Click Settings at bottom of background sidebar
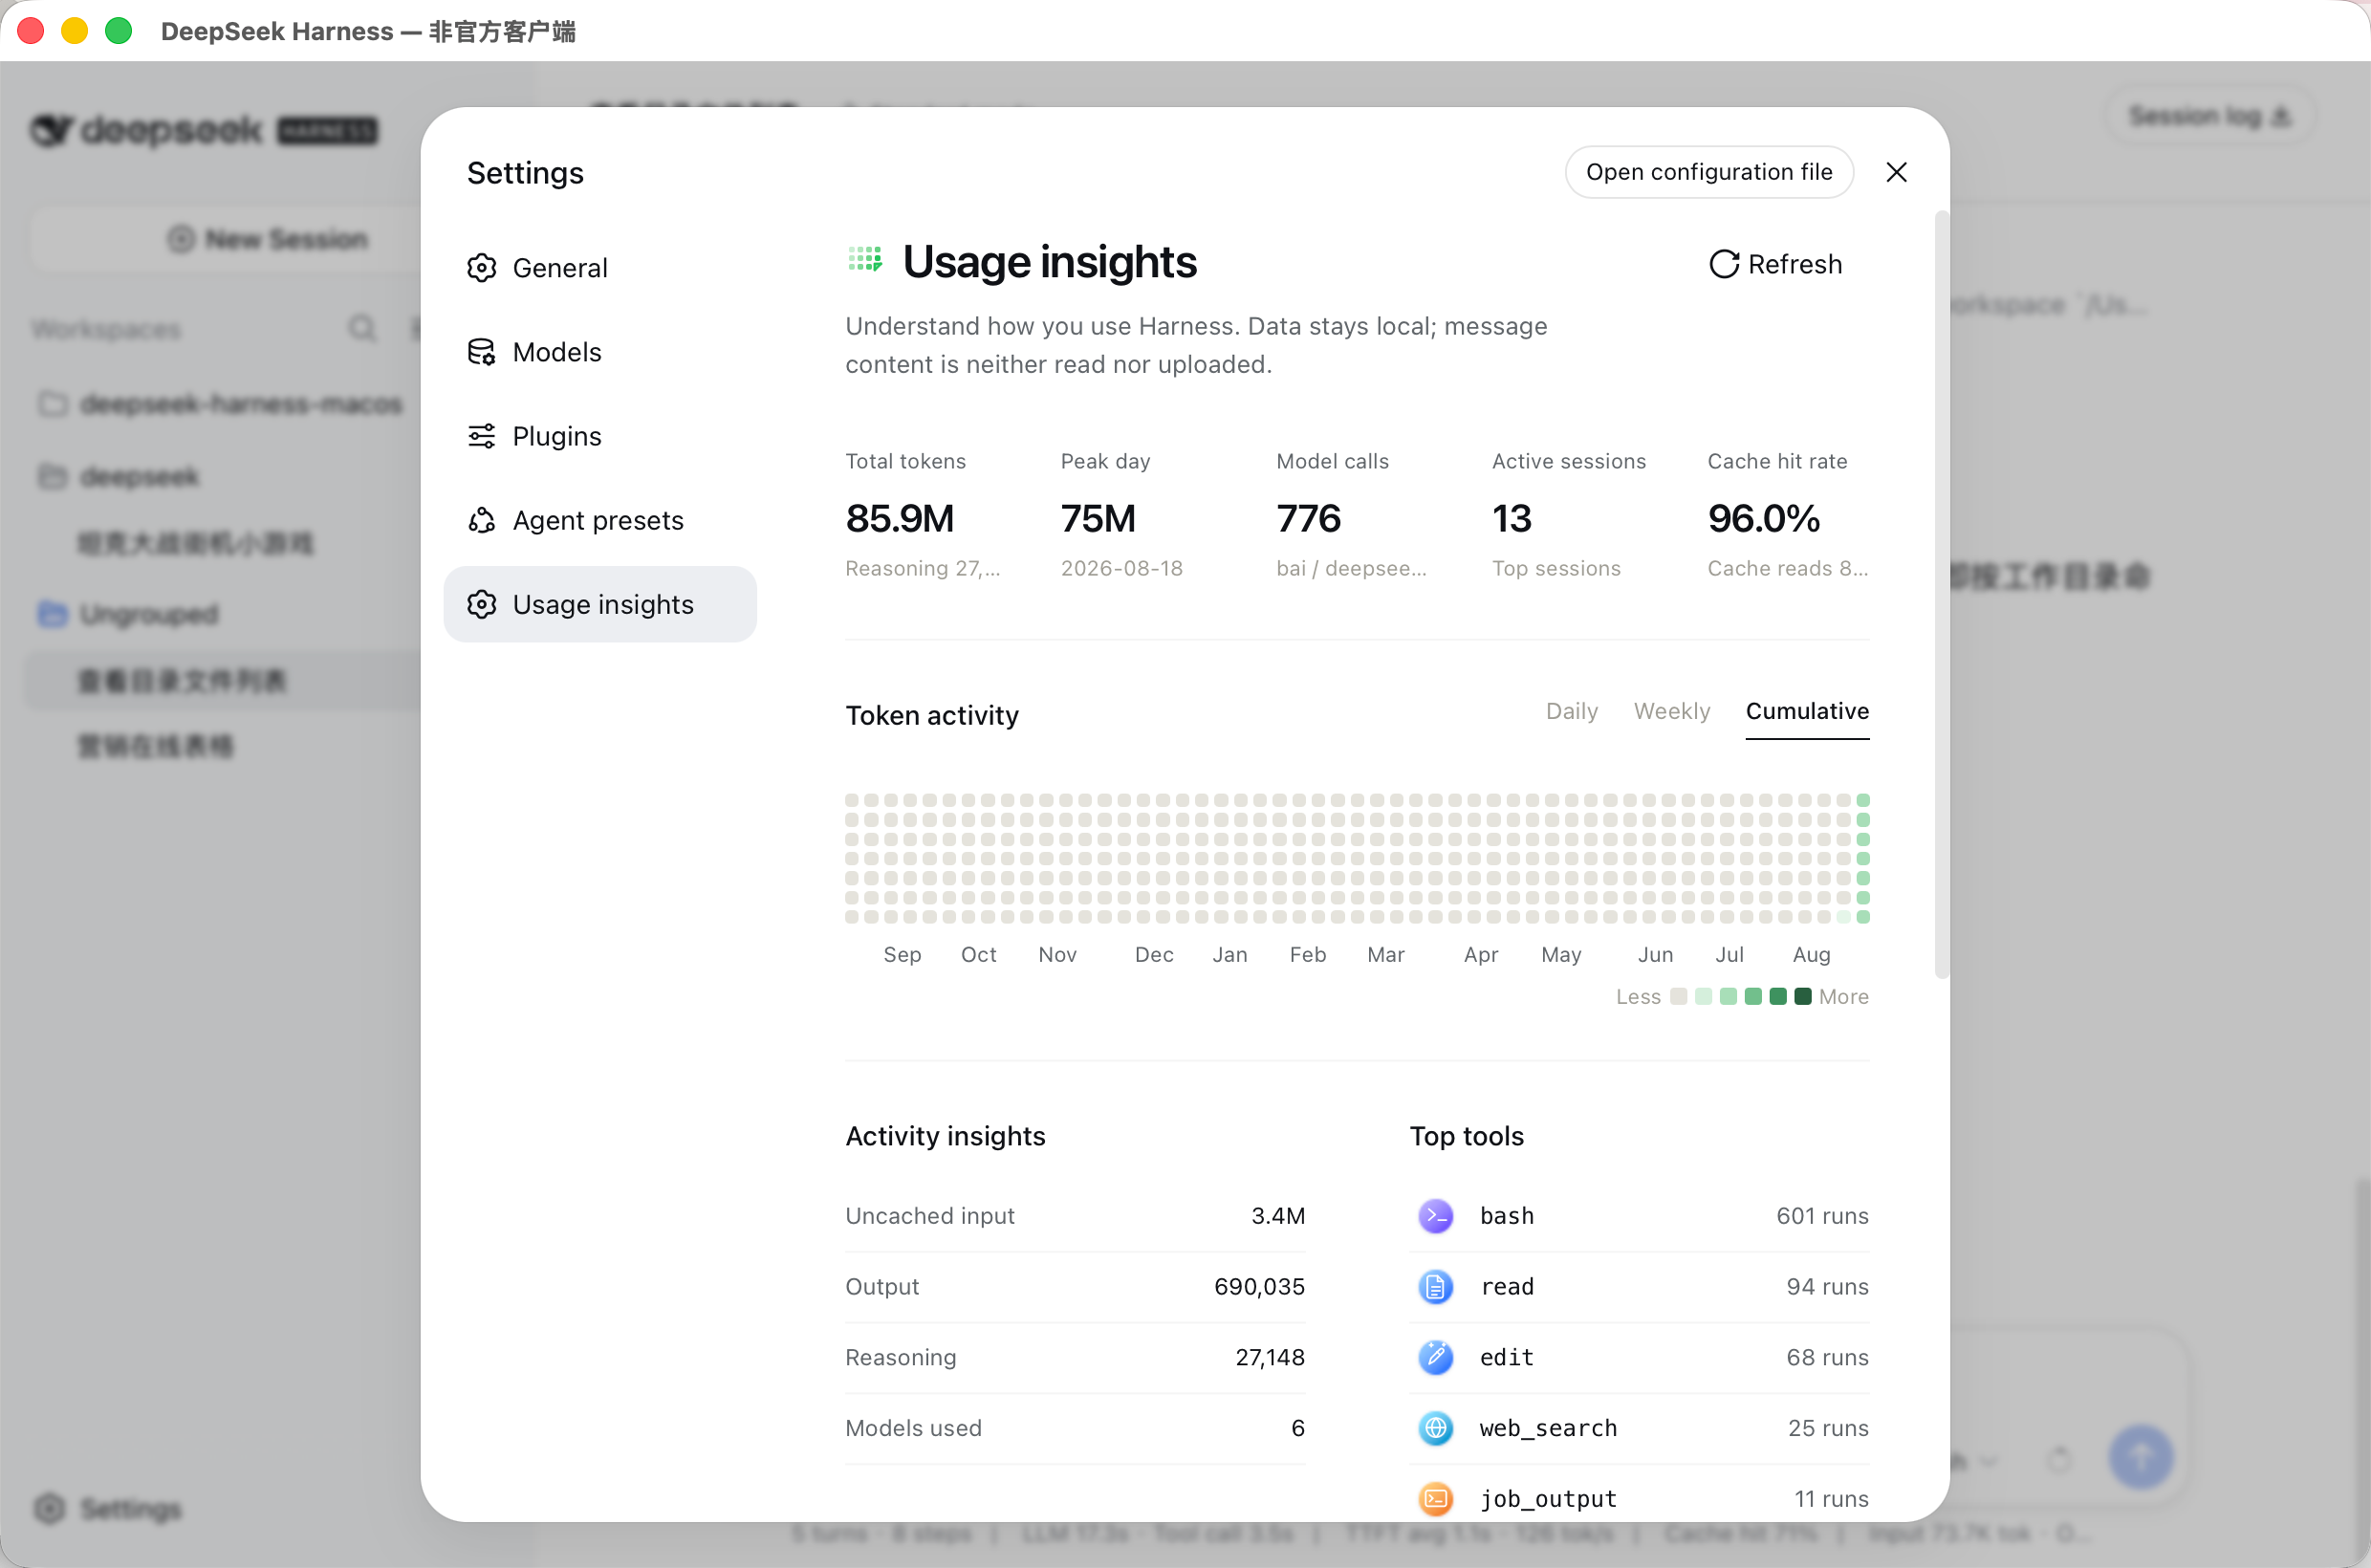Image resolution: width=2371 pixels, height=1568 pixels. 108,1508
